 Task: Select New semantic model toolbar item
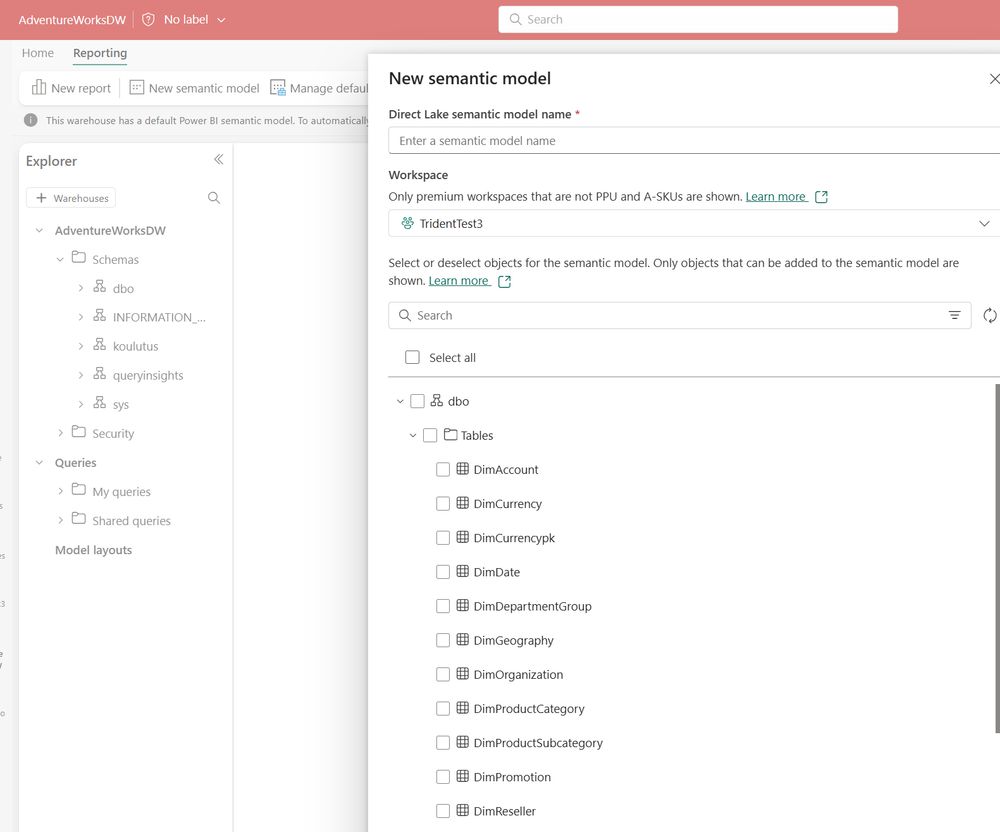point(195,88)
